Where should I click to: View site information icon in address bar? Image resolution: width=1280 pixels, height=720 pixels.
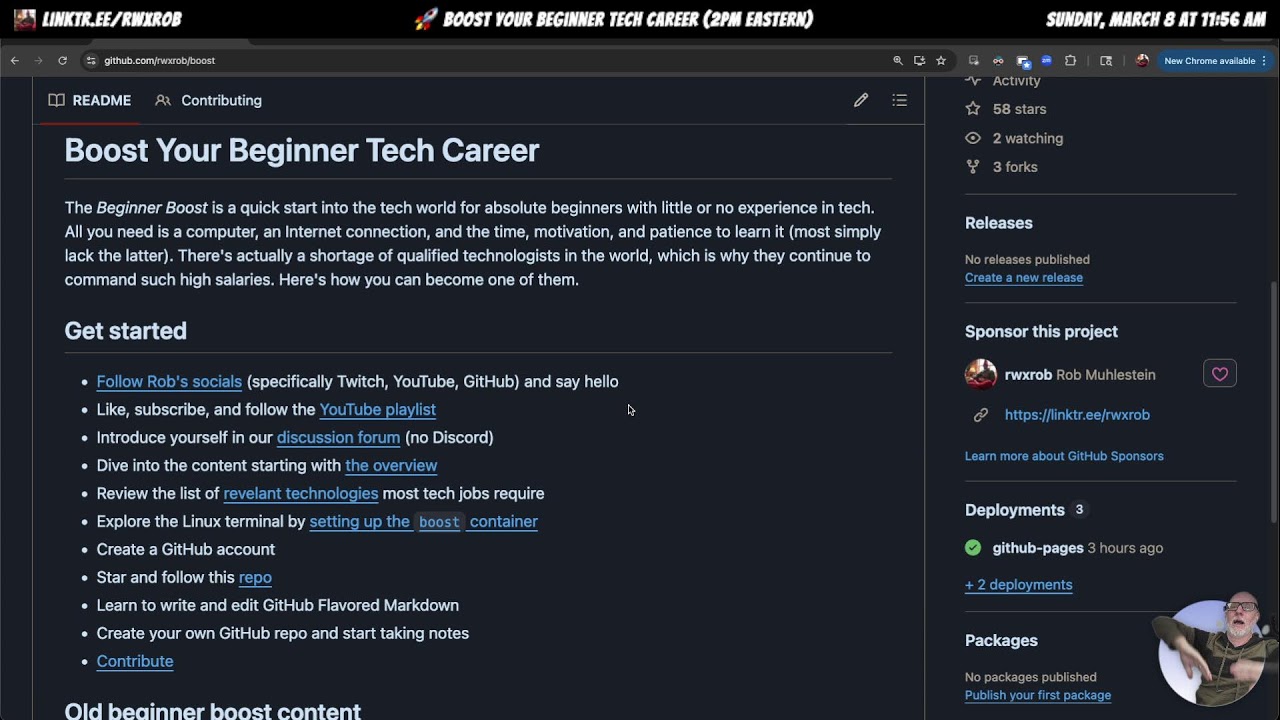point(91,61)
